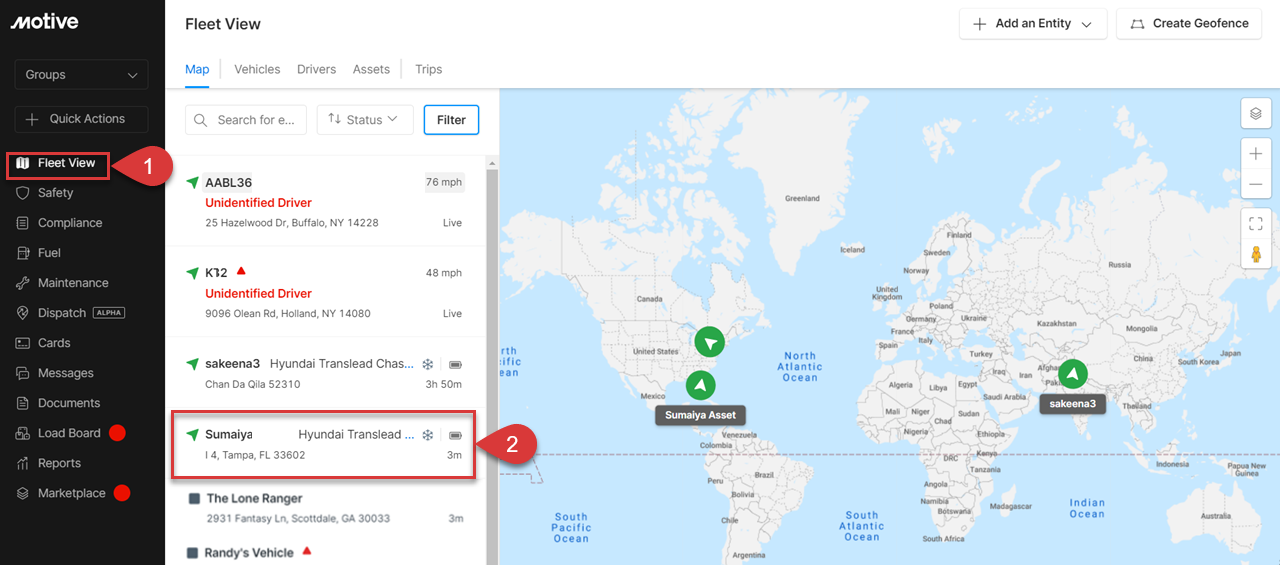Switch to the Assets tab
1280x565 pixels.
pyautogui.click(x=371, y=69)
